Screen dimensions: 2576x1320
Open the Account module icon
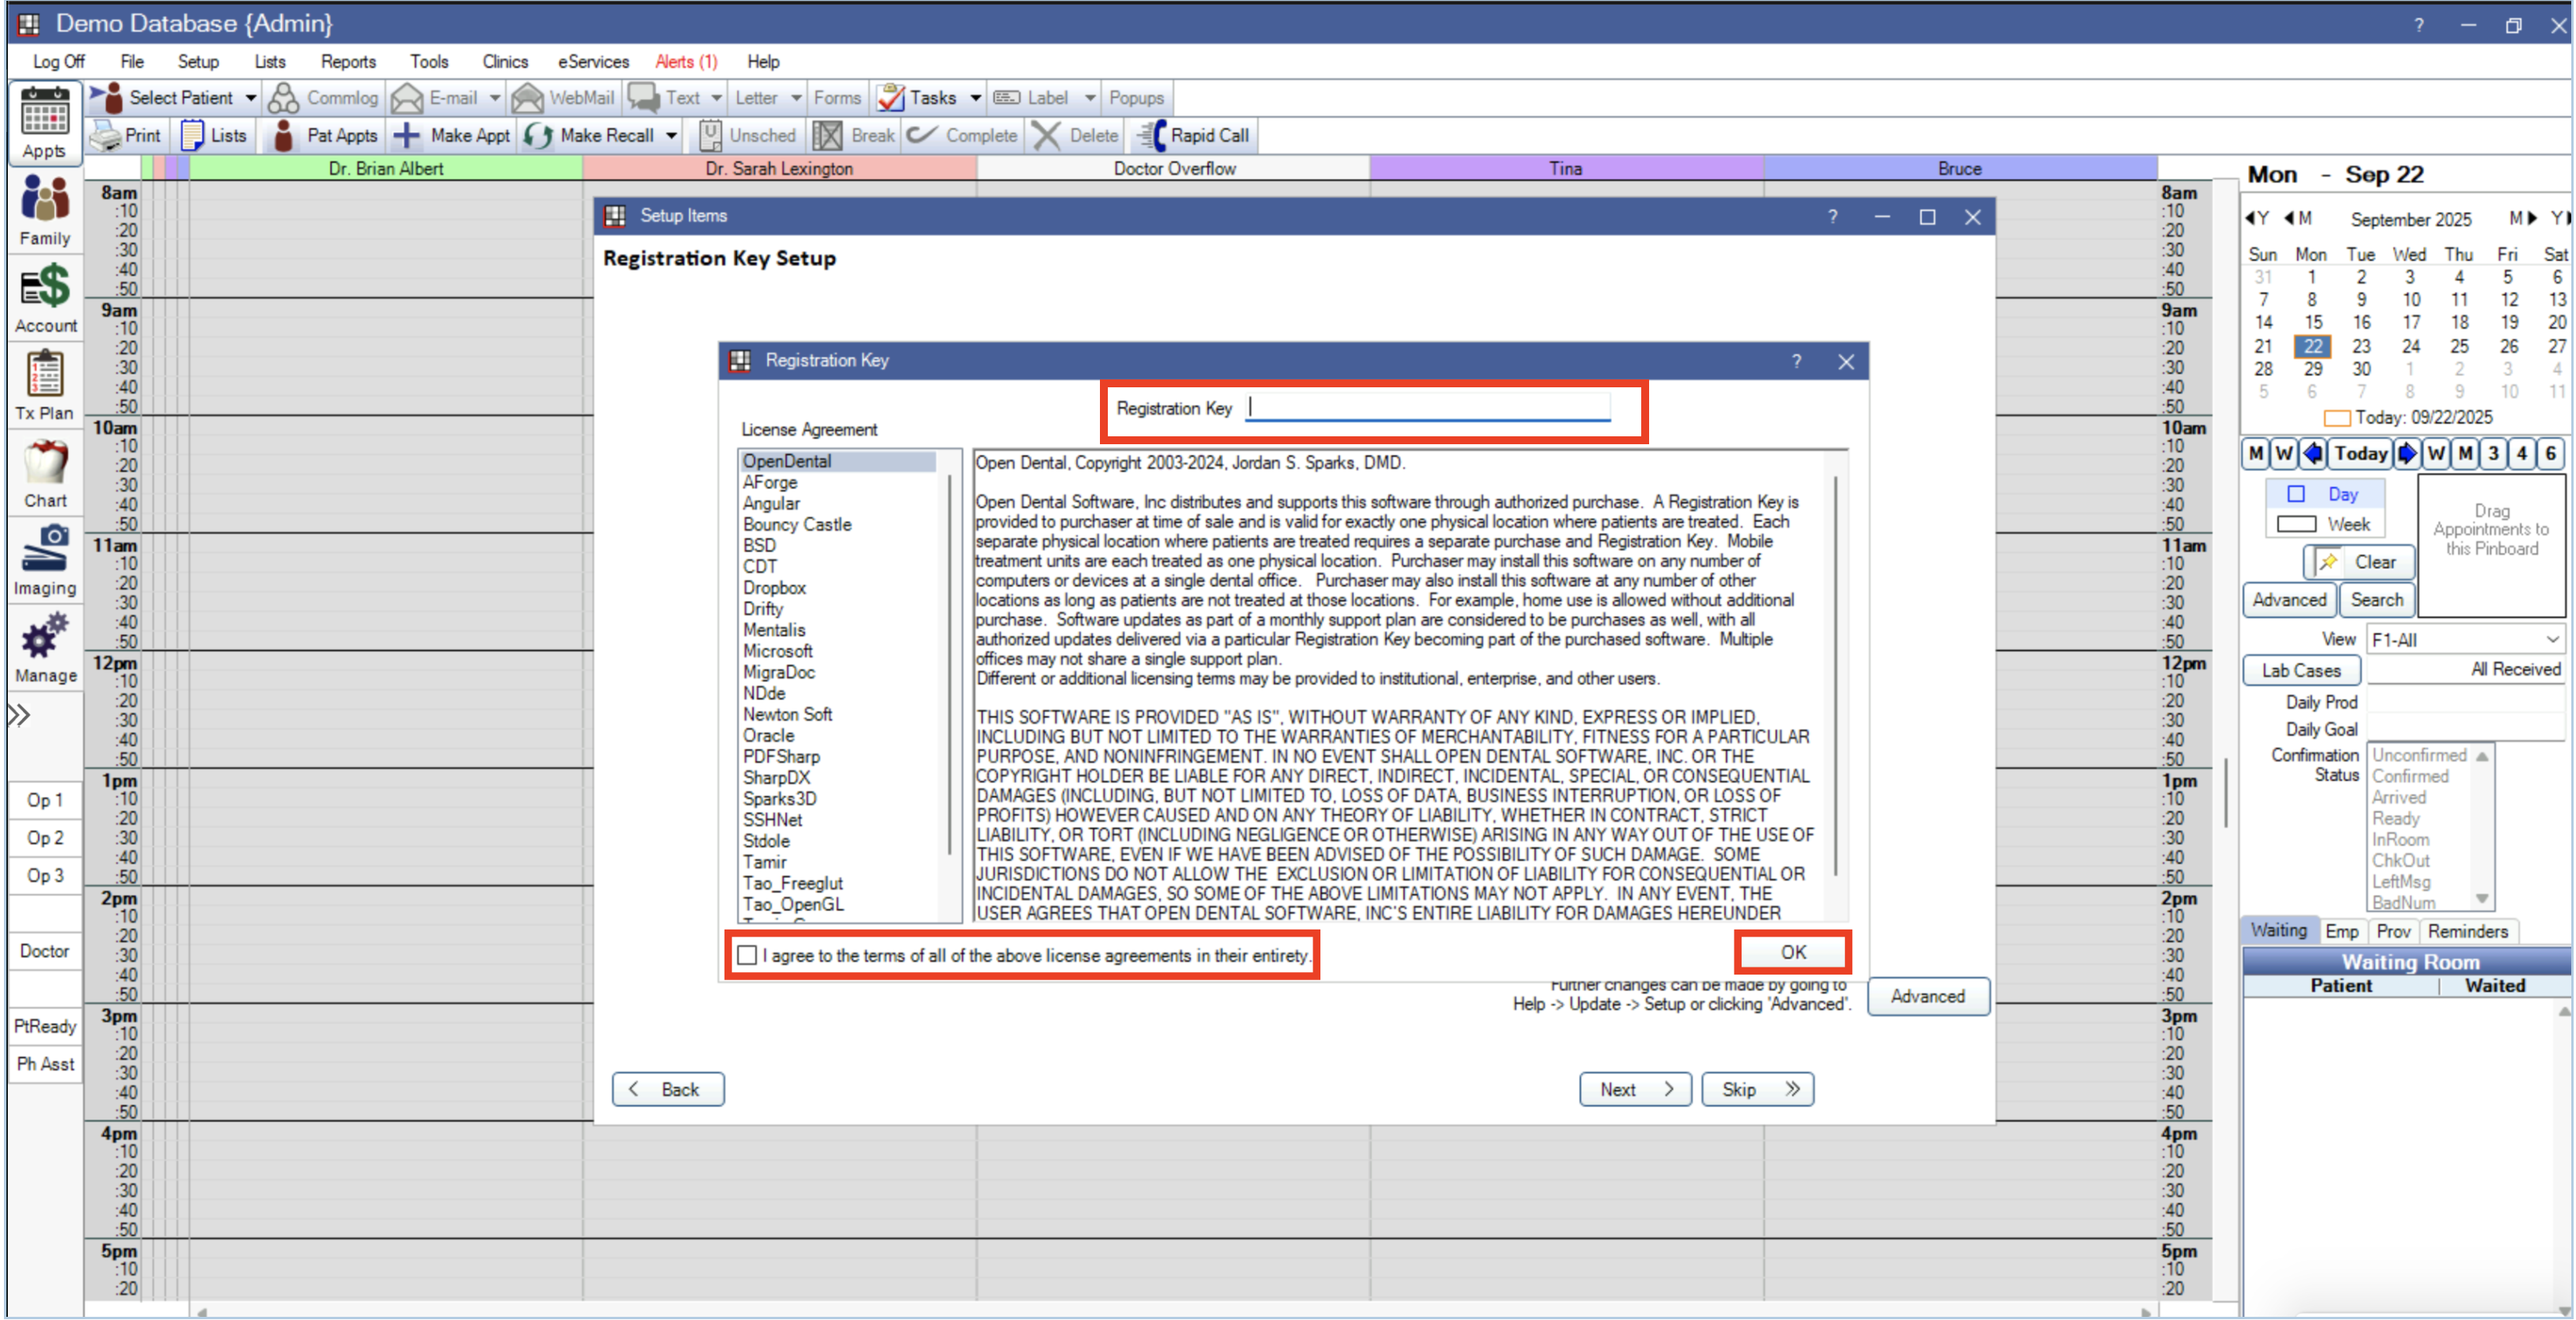click(45, 286)
